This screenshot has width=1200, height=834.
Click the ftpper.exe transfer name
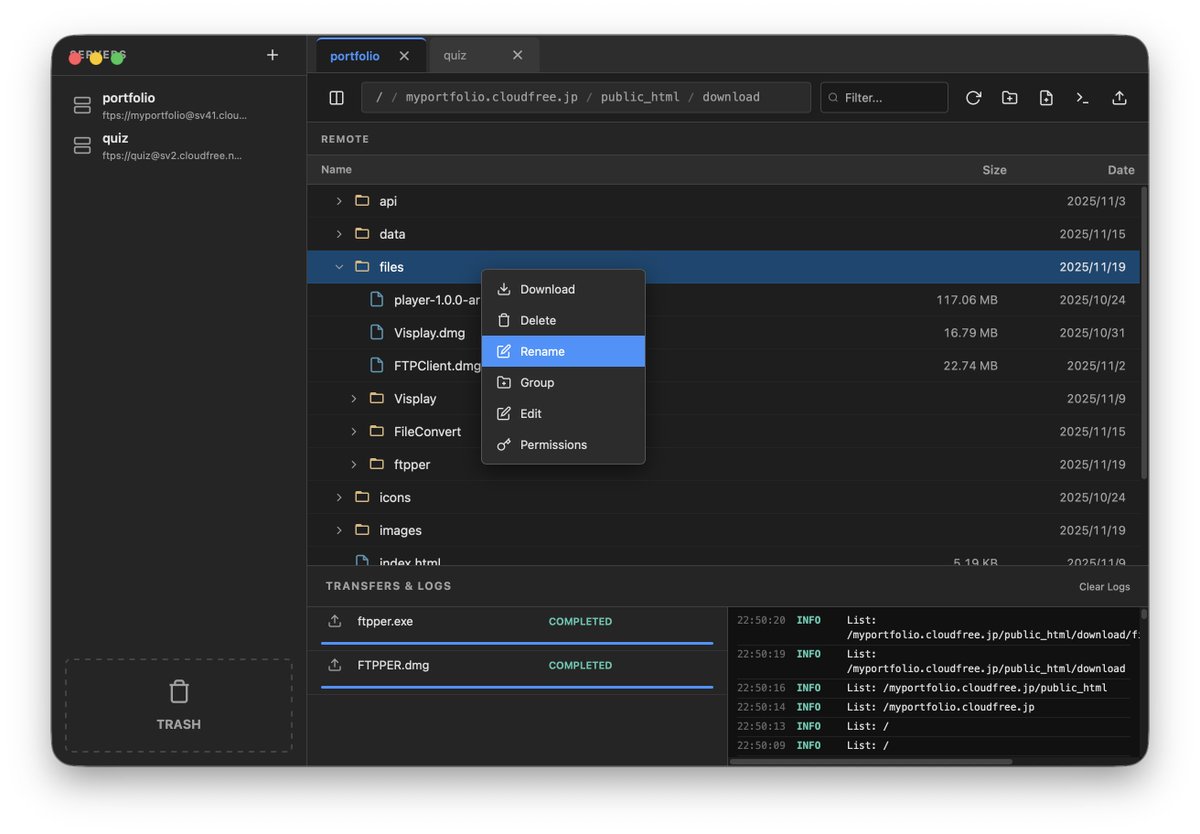coord(385,621)
